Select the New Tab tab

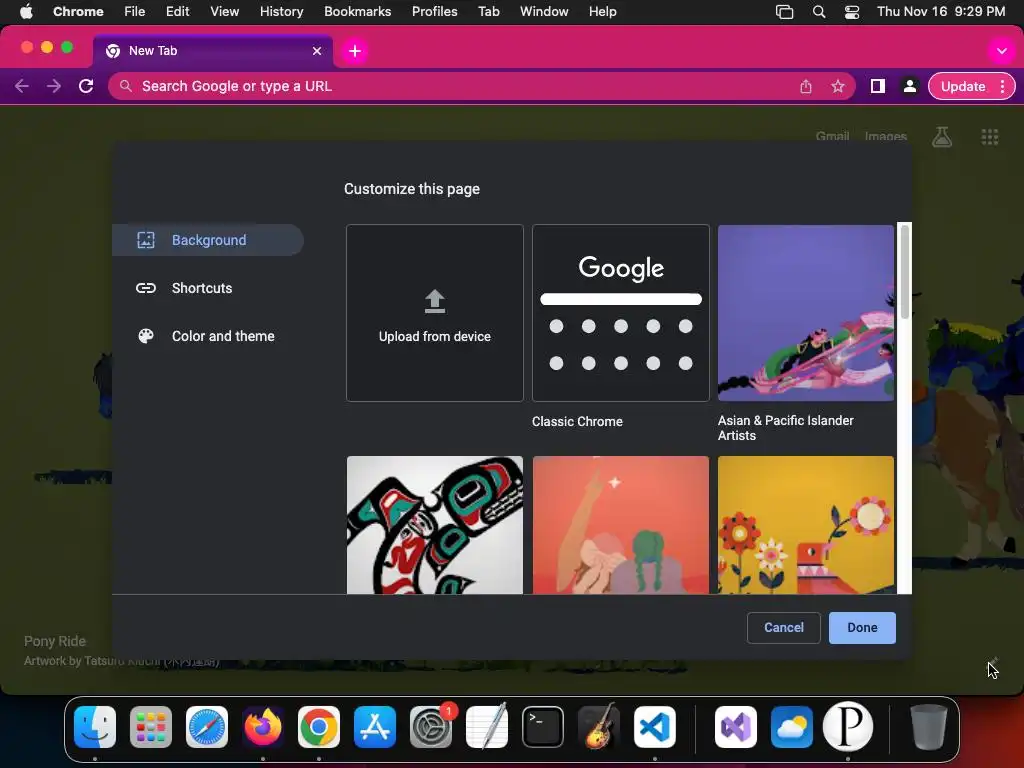click(x=213, y=51)
